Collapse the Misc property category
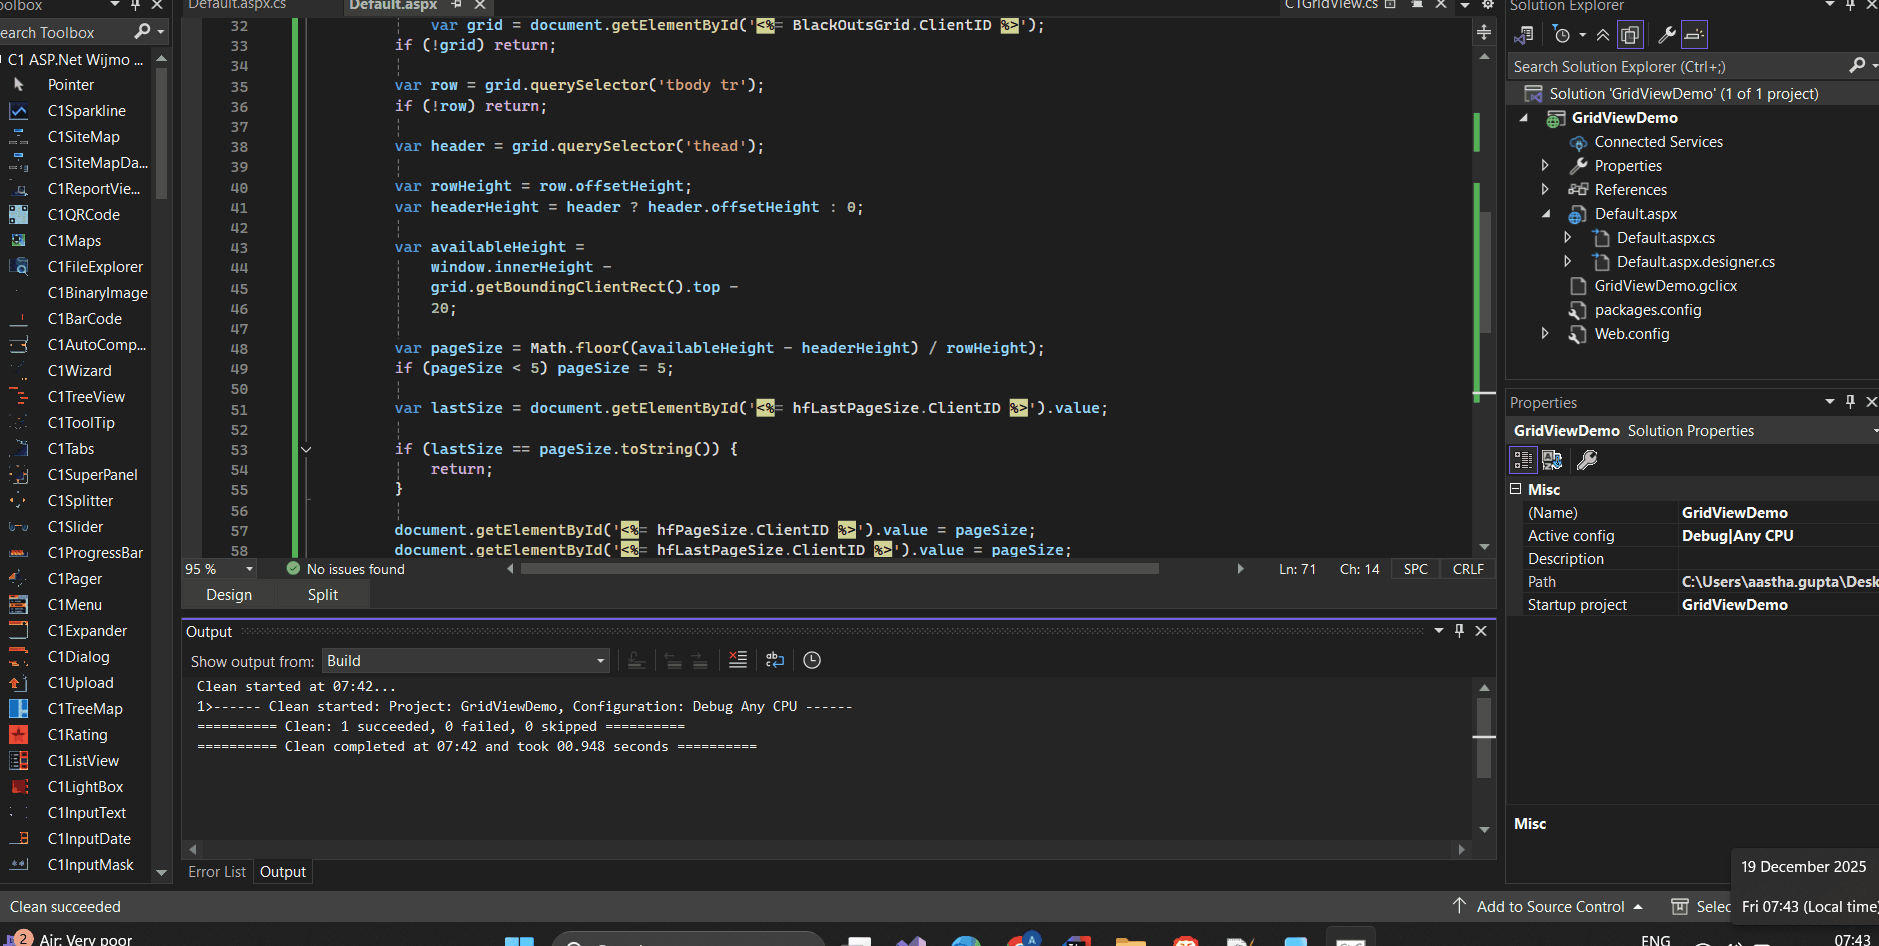The height and width of the screenshot is (946, 1879). (x=1516, y=489)
